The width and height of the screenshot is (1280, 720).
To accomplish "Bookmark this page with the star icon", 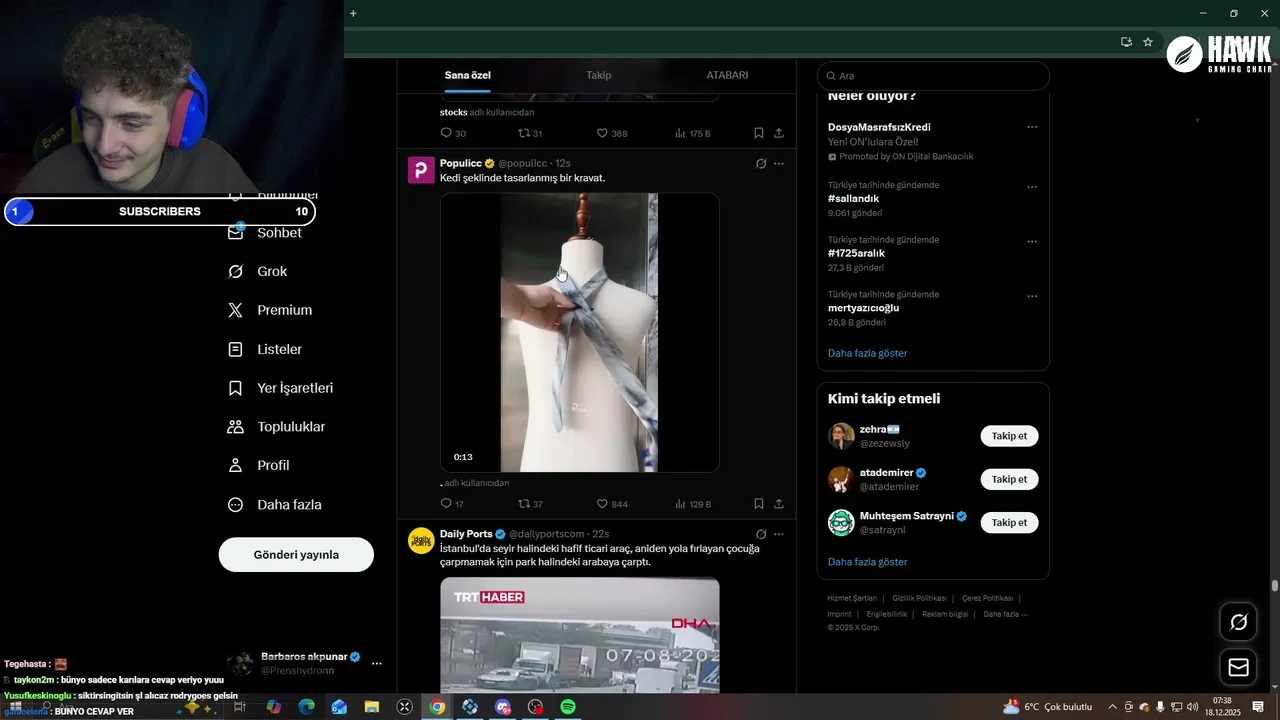I will pyautogui.click(x=1148, y=42).
